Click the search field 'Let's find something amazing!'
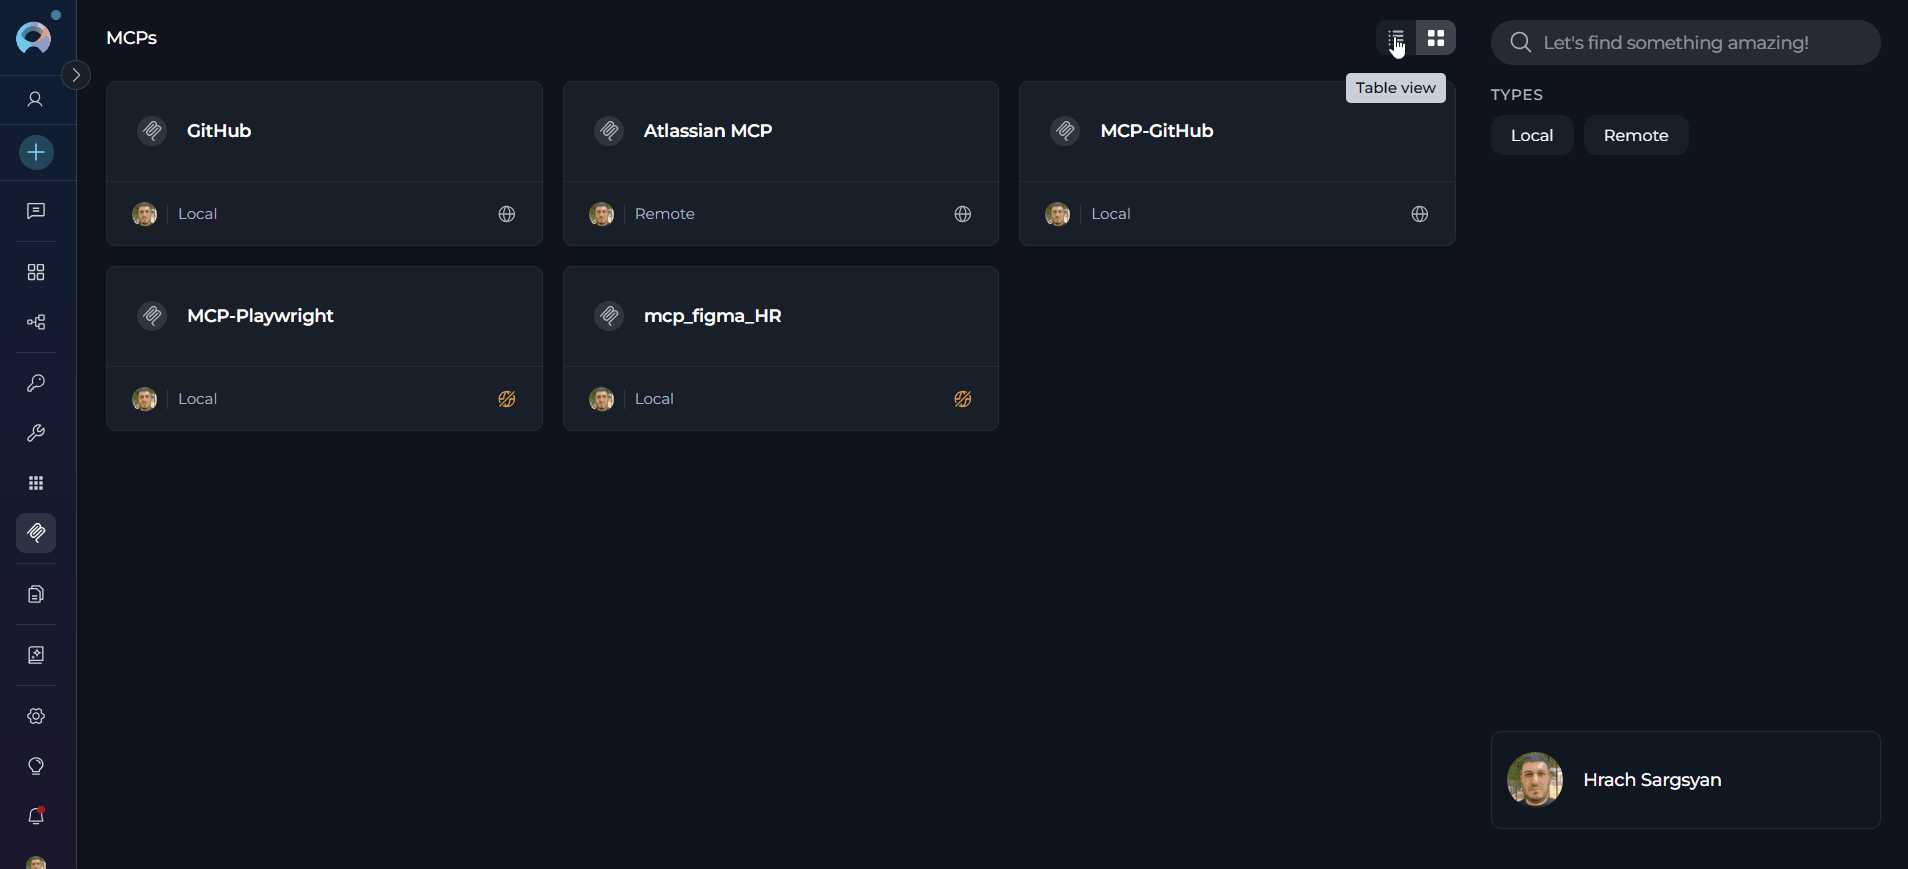This screenshot has height=869, width=1908. [1686, 43]
